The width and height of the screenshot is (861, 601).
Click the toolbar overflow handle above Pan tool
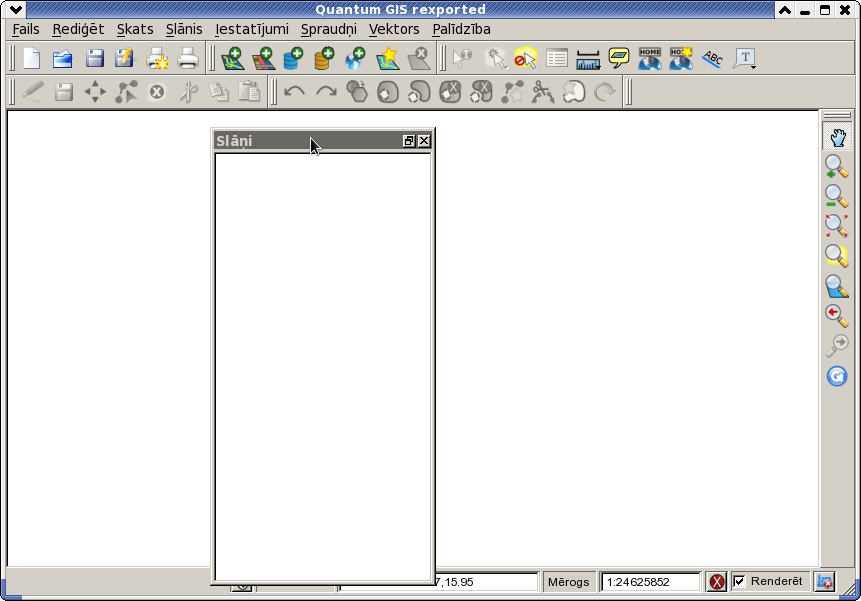(837, 115)
